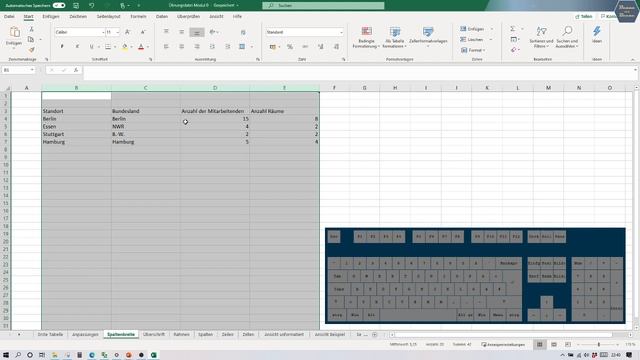
Task: Click the copy icon in Zwischenablage
Action: click(x=31, y=40)
